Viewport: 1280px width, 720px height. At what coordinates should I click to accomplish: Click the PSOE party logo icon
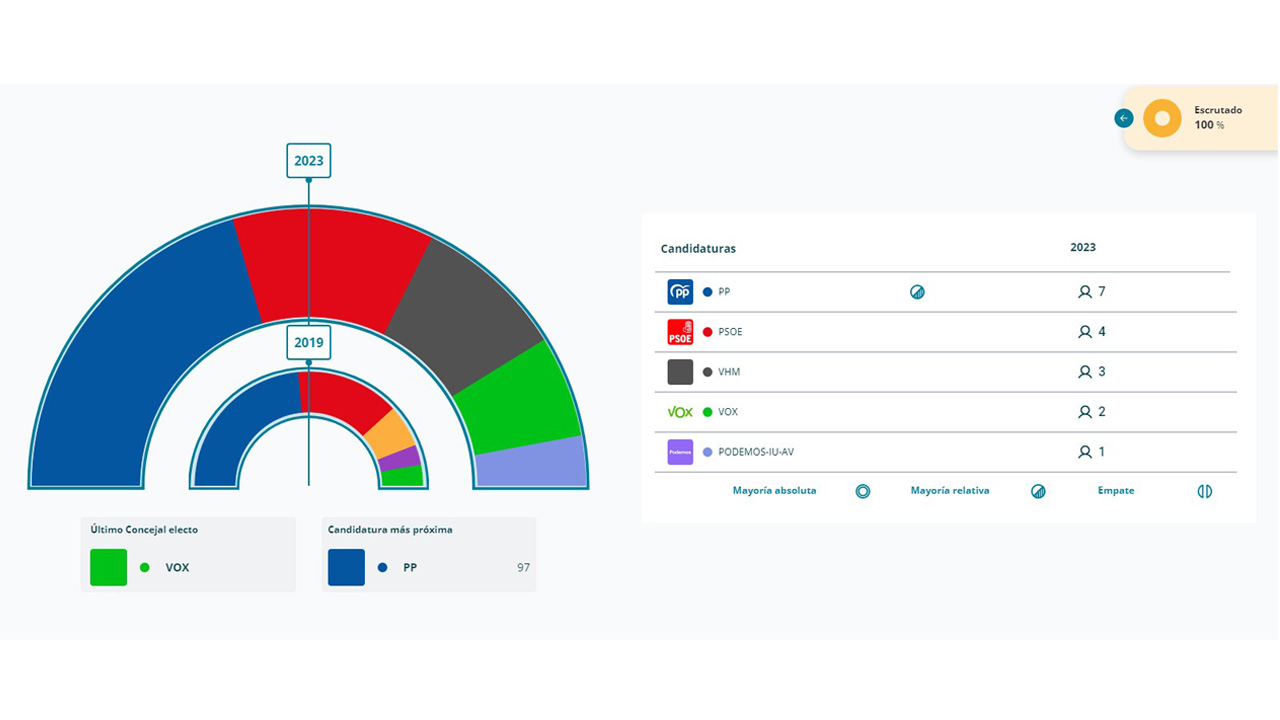point(680,332)
